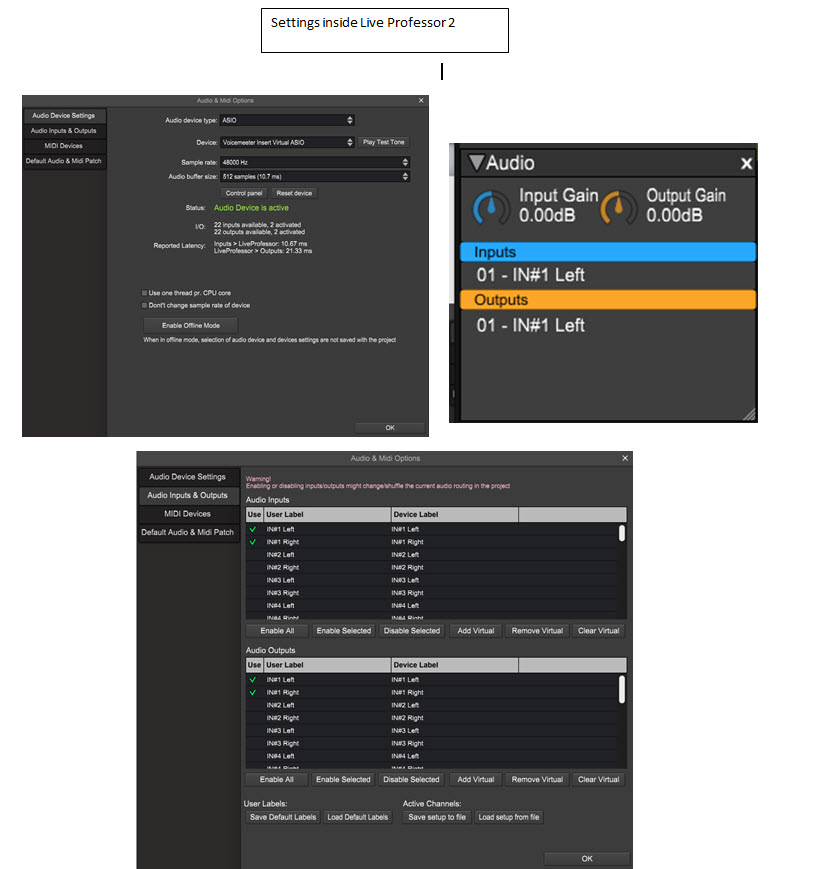
Task: Select IN#3 Left user label in Audio Inputs
Action: [x=280, y=580]
